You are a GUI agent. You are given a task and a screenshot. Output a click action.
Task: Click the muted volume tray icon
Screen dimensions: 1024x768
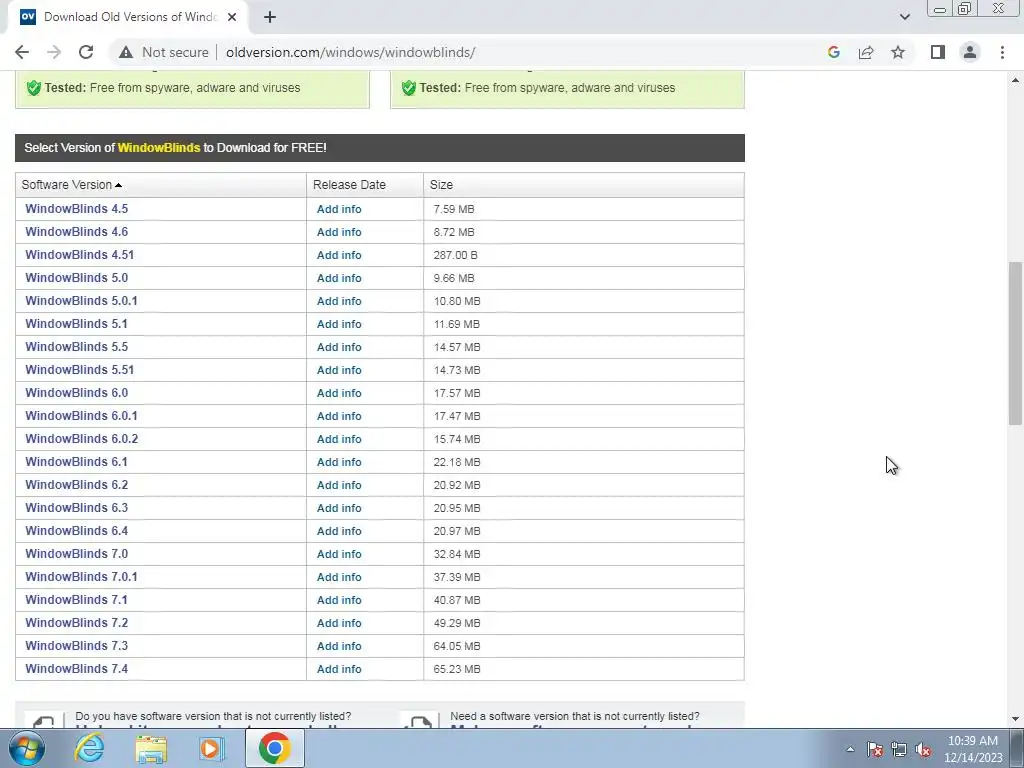[923, 749]
